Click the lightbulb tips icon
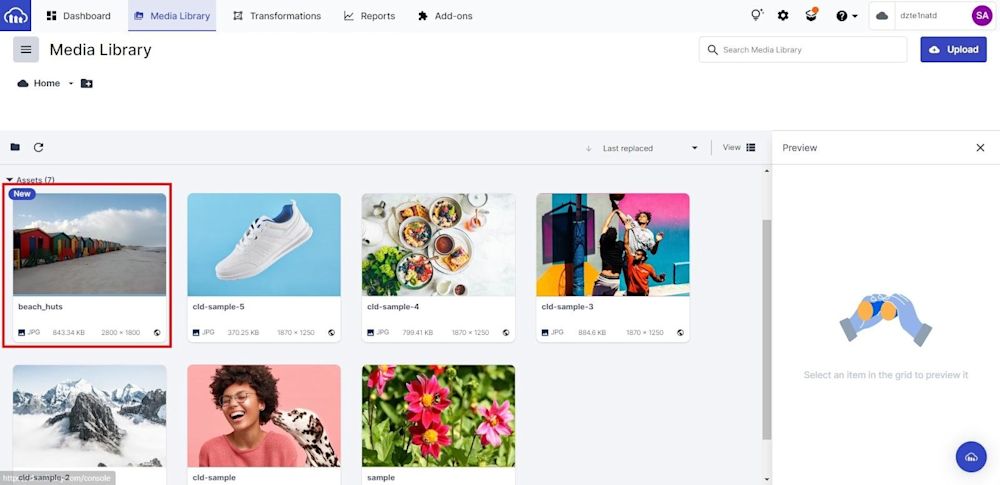Viewport: 1000px width, 485px height. 757,15
